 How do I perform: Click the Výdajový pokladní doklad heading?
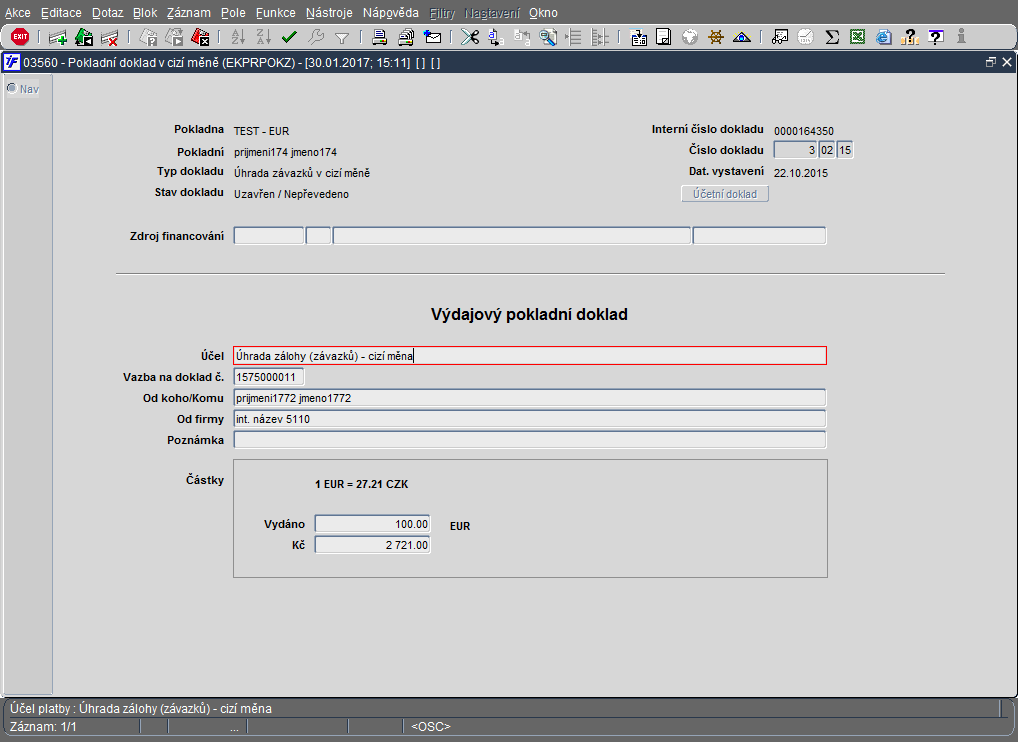tap(529, 314)
